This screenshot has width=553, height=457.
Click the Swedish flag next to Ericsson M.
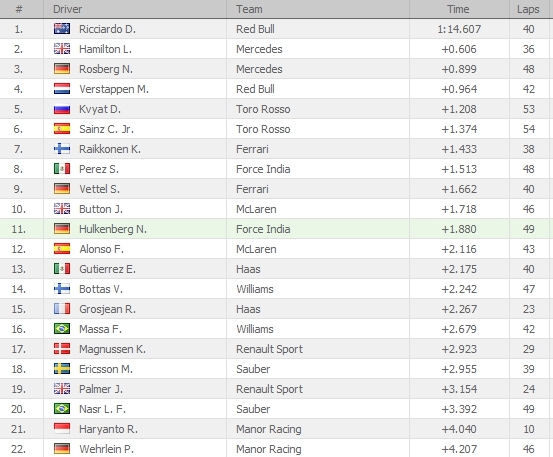click(x=62, y=368)
